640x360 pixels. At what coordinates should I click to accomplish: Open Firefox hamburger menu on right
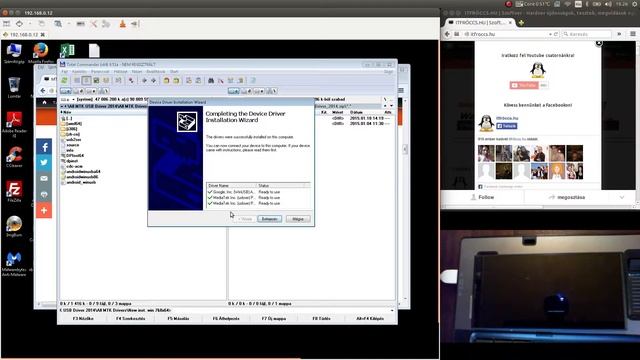click(633, 34)
